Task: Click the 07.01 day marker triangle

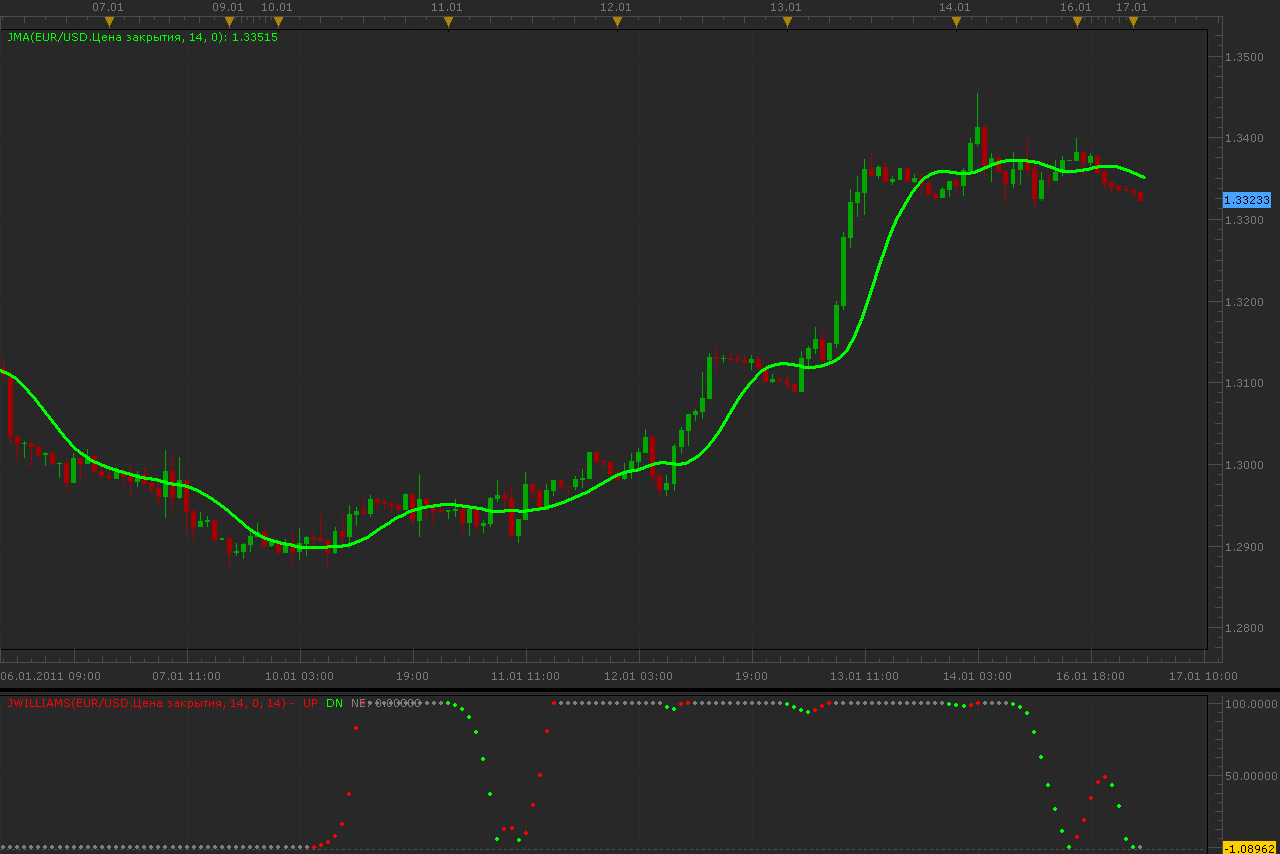Action: 109,22
